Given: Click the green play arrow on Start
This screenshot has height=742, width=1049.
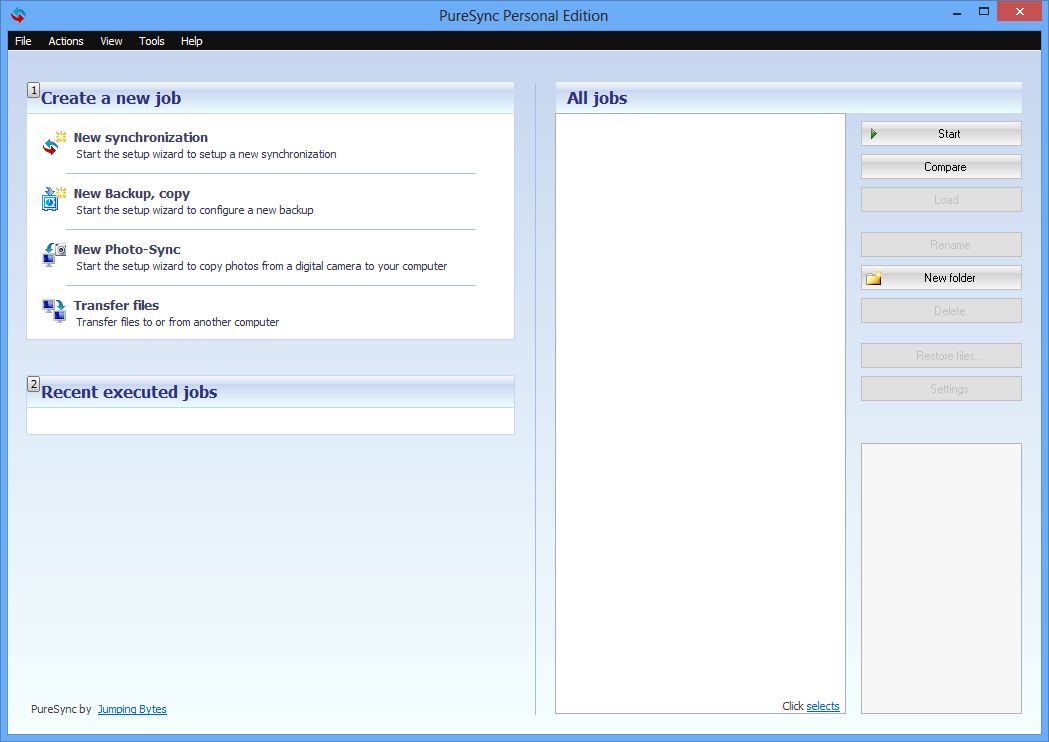Looking at the screenshot, I should pos(874,134).
